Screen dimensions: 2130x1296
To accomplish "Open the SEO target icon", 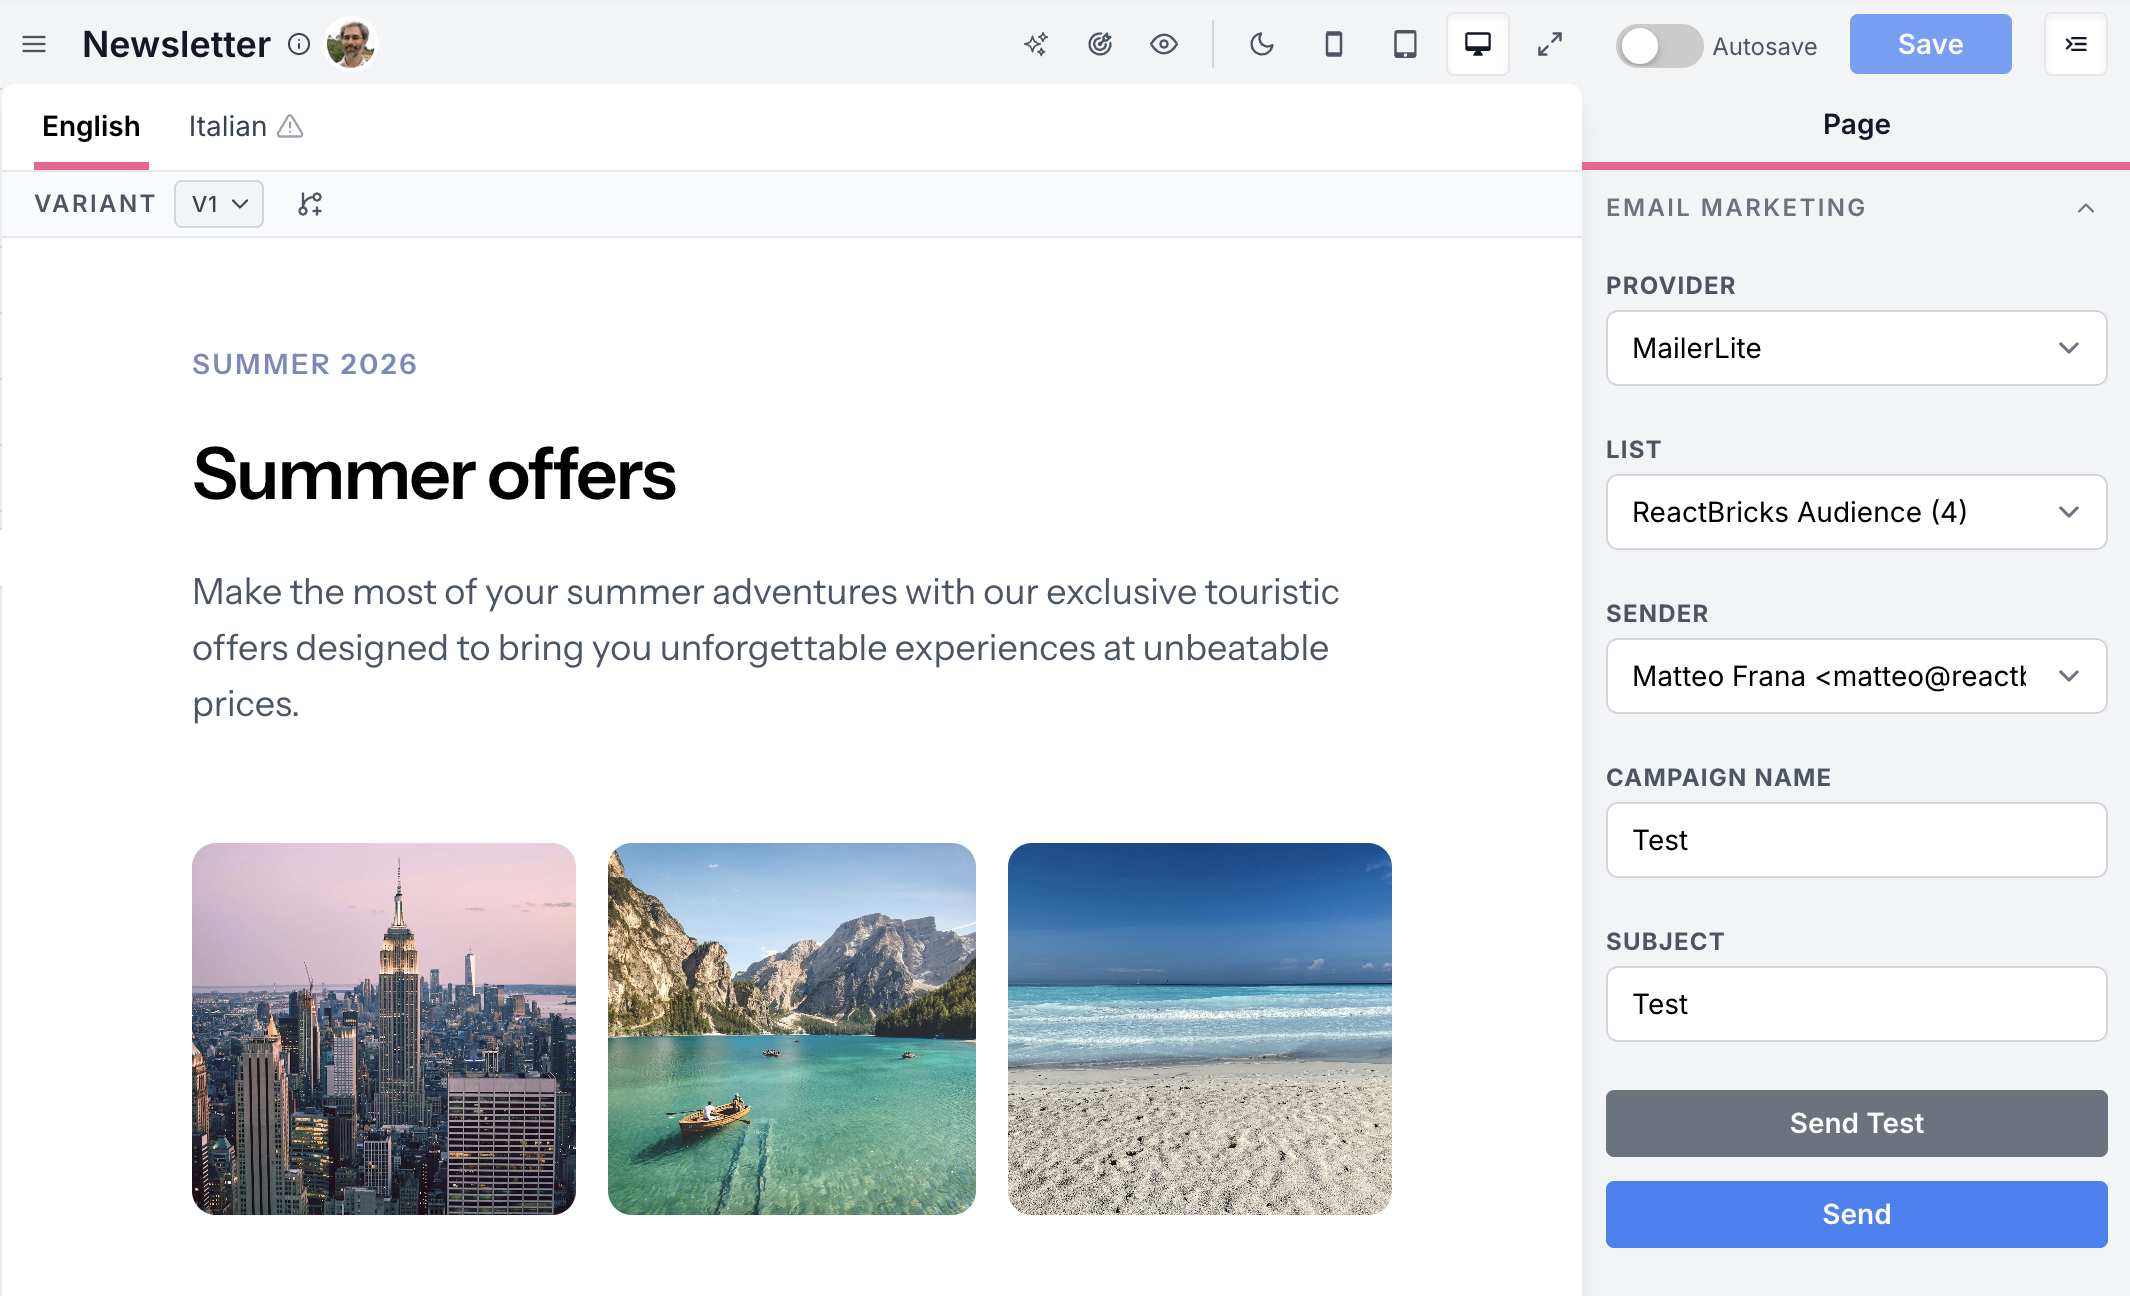I will [x=1100, y=44].
